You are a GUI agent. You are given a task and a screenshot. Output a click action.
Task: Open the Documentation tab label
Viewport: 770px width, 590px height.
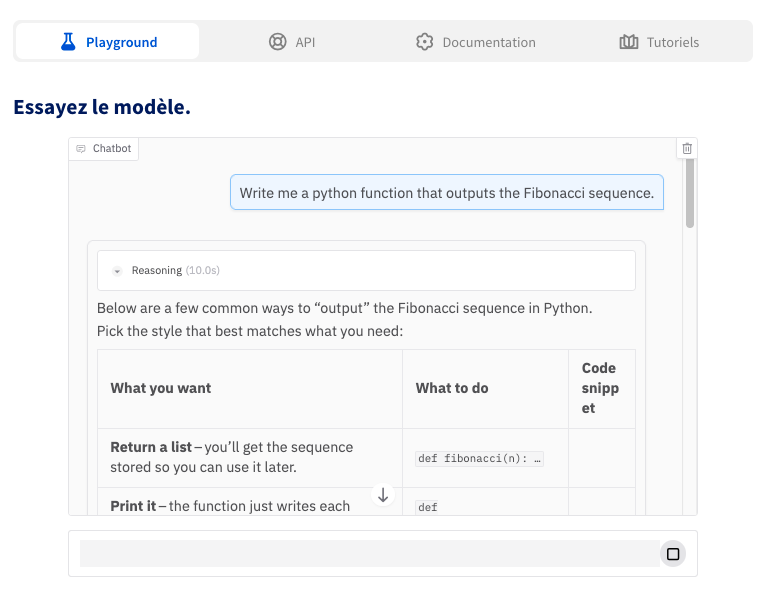tap(488, 42)
